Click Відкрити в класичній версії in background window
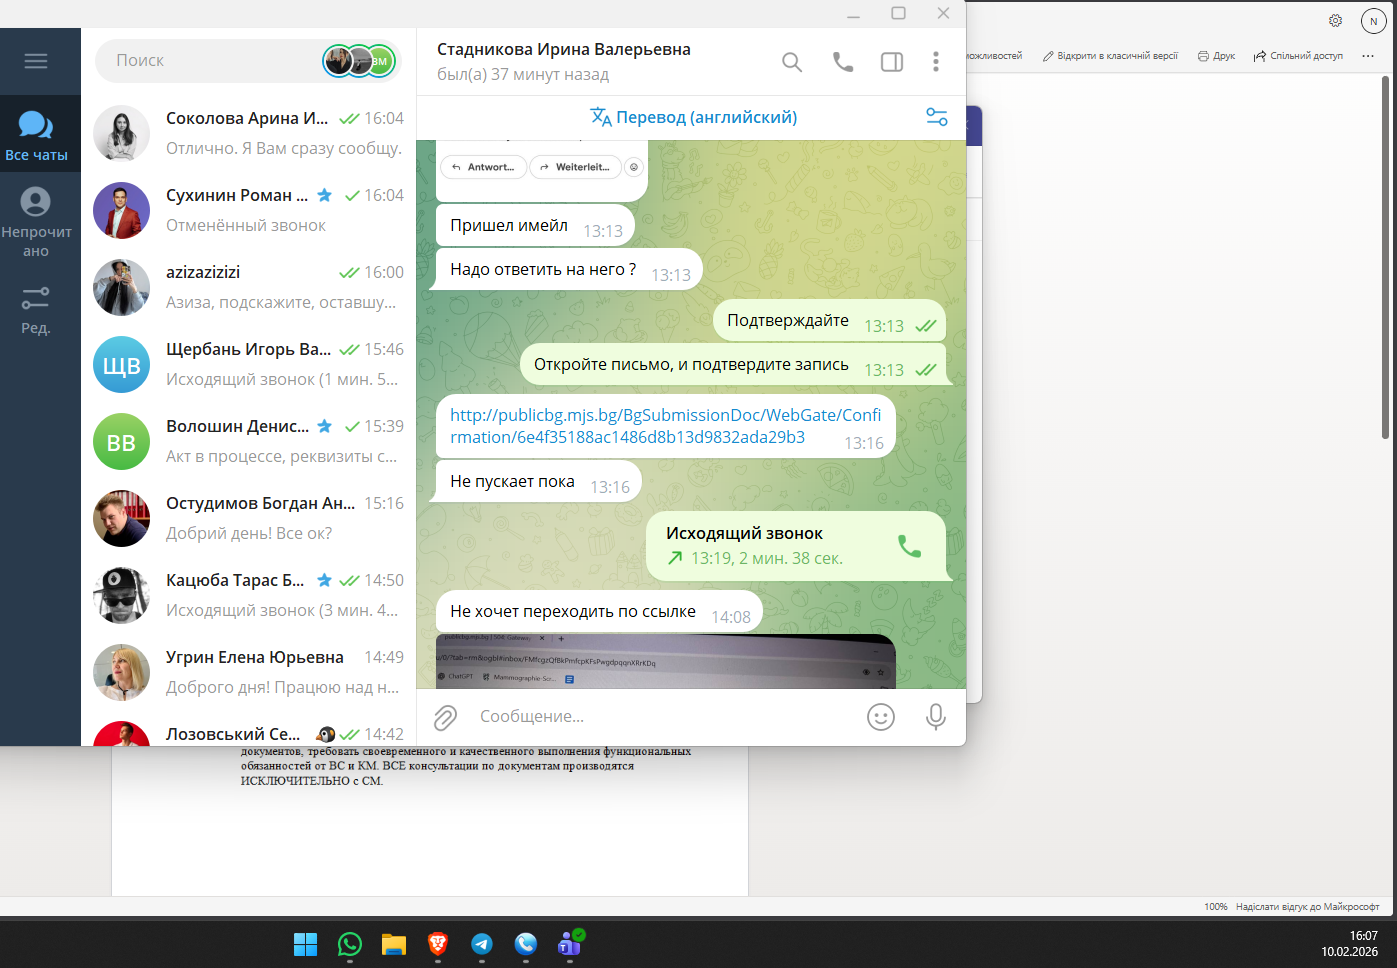This screenshot has width=1397, height=968. (1110, 56)
